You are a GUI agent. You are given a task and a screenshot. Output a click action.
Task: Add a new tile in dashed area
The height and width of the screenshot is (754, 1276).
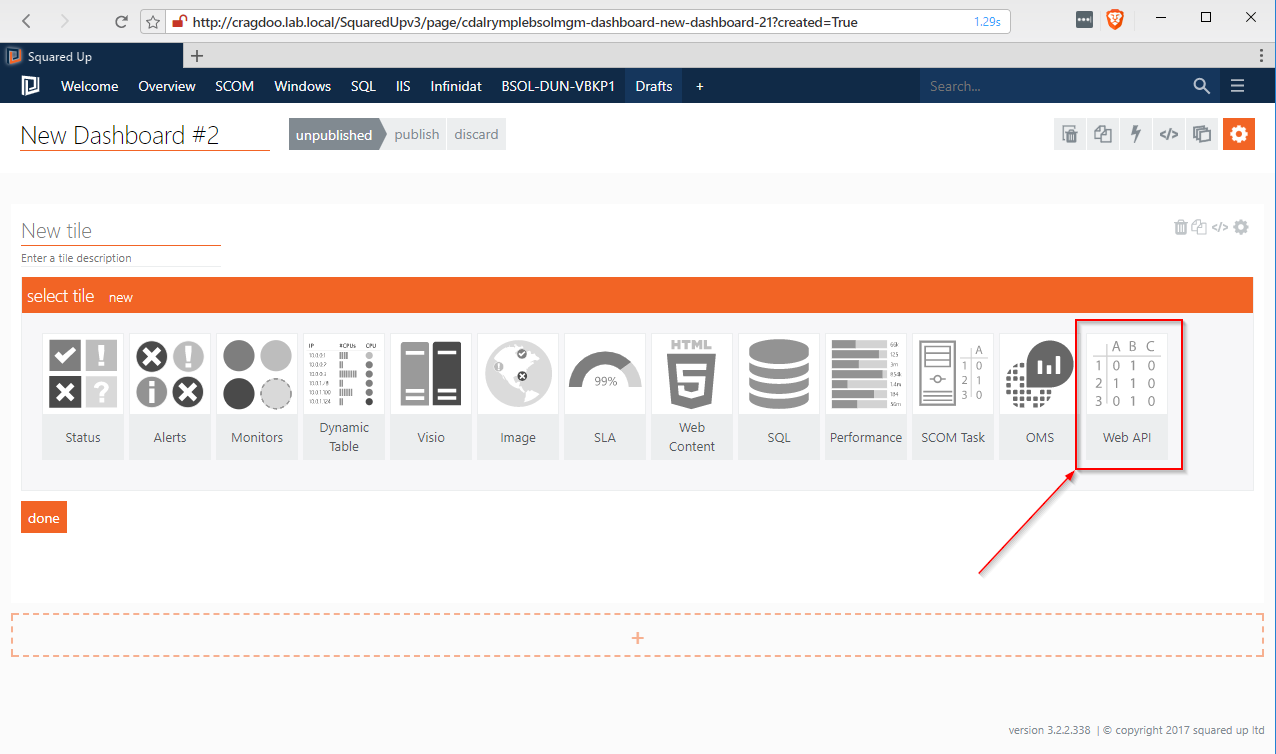click(638, 636)
